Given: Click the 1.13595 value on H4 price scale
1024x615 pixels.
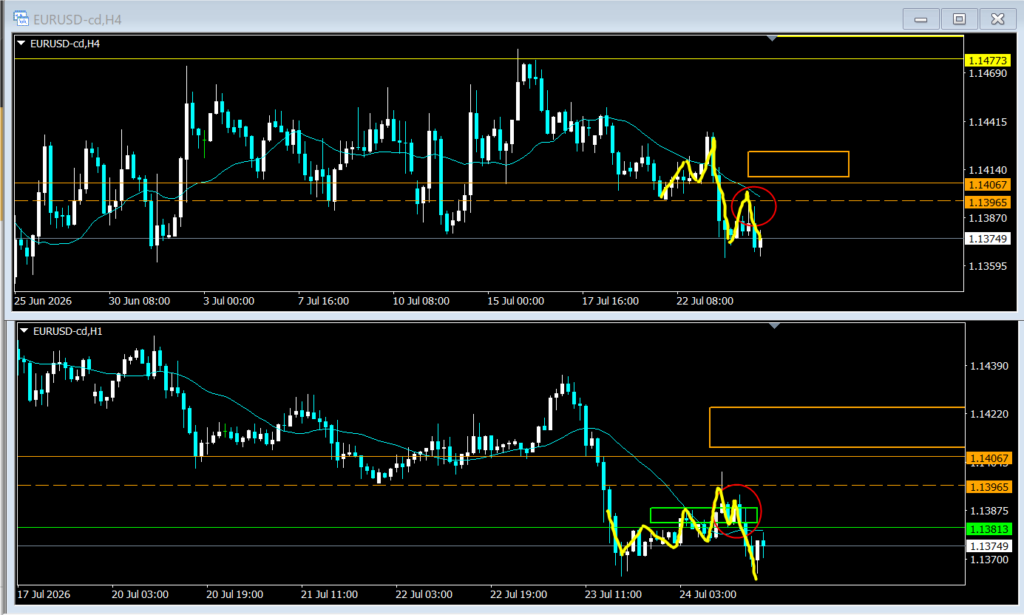Looking at the screenshot, I should tap(987, 266).
